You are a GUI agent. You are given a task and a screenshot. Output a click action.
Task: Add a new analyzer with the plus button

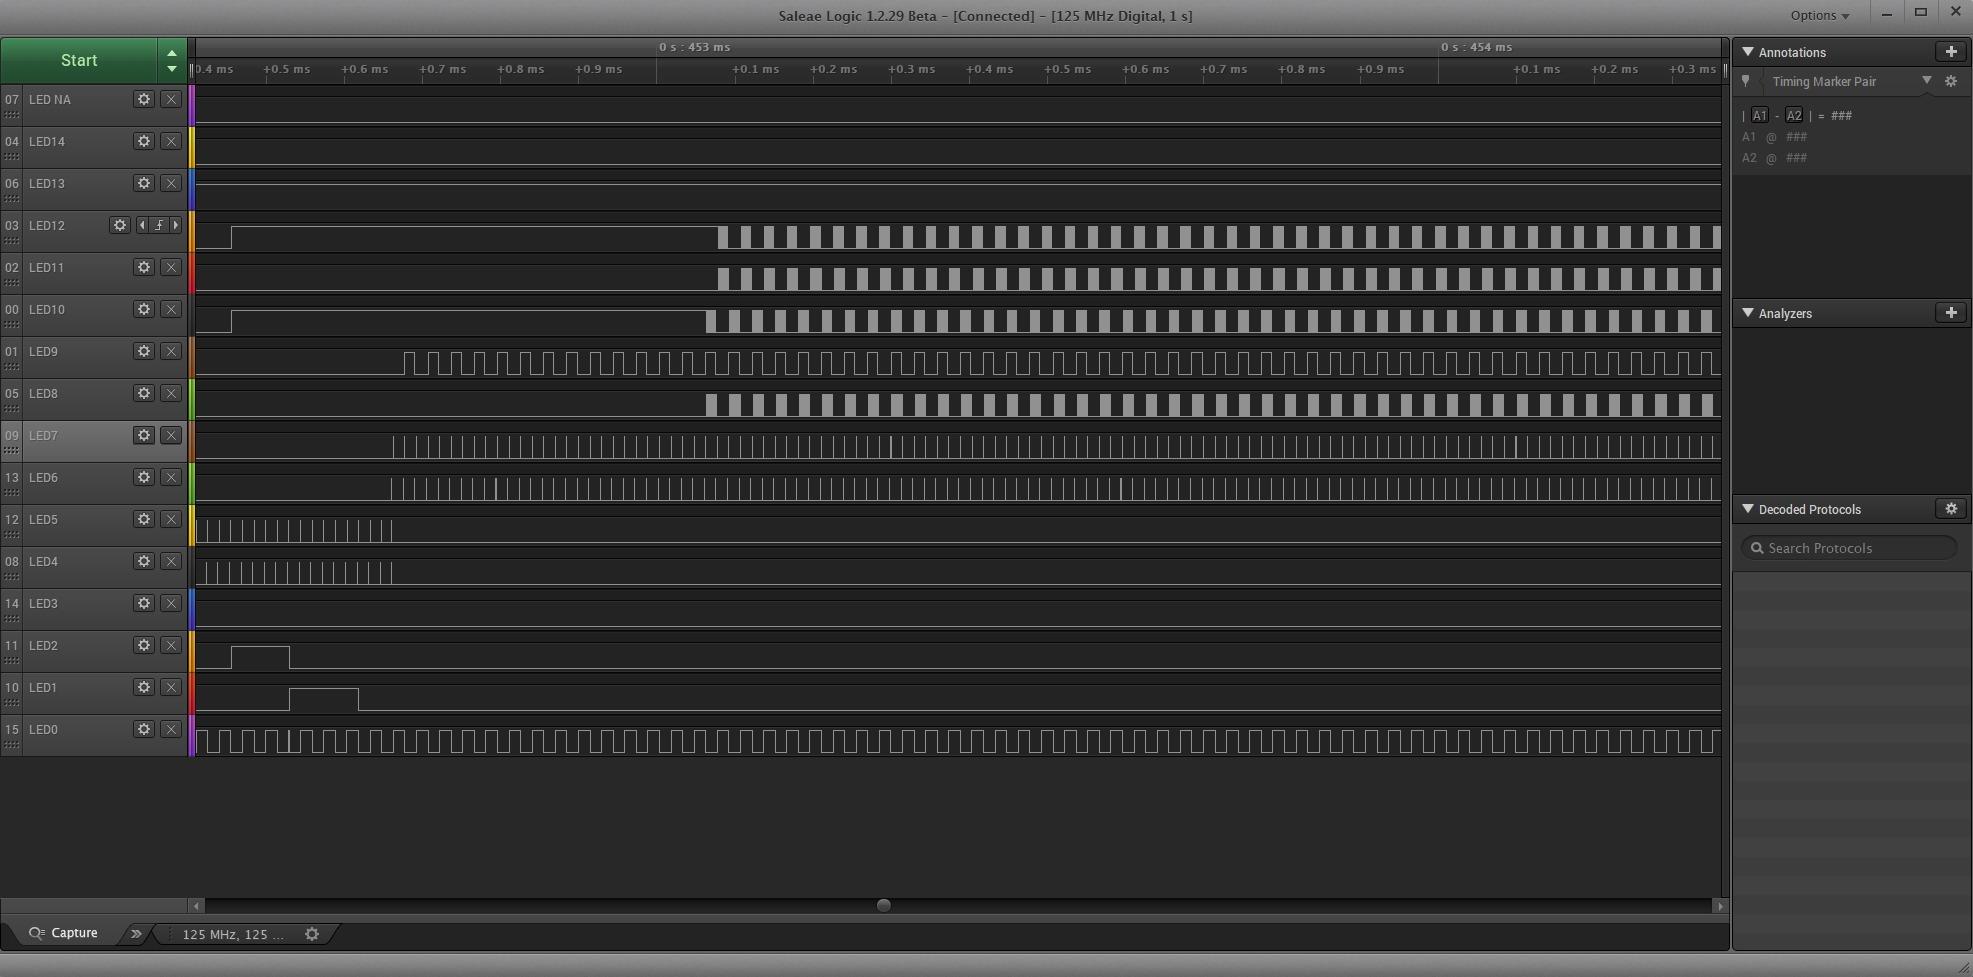tap(1951, 313)
